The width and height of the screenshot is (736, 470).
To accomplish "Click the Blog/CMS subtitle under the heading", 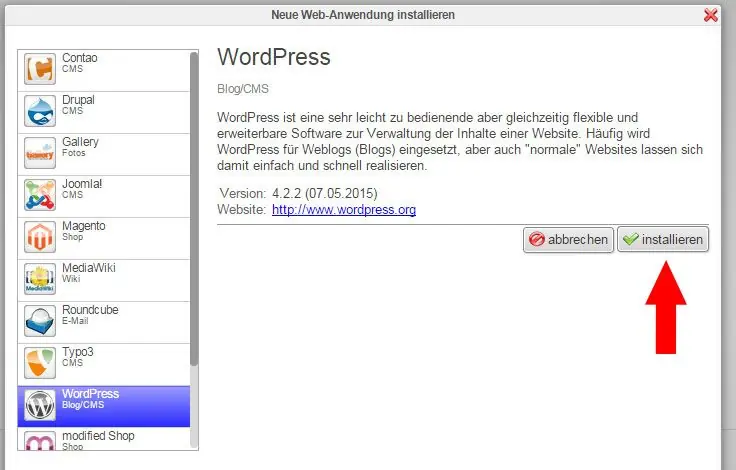I will pos(243,89).
